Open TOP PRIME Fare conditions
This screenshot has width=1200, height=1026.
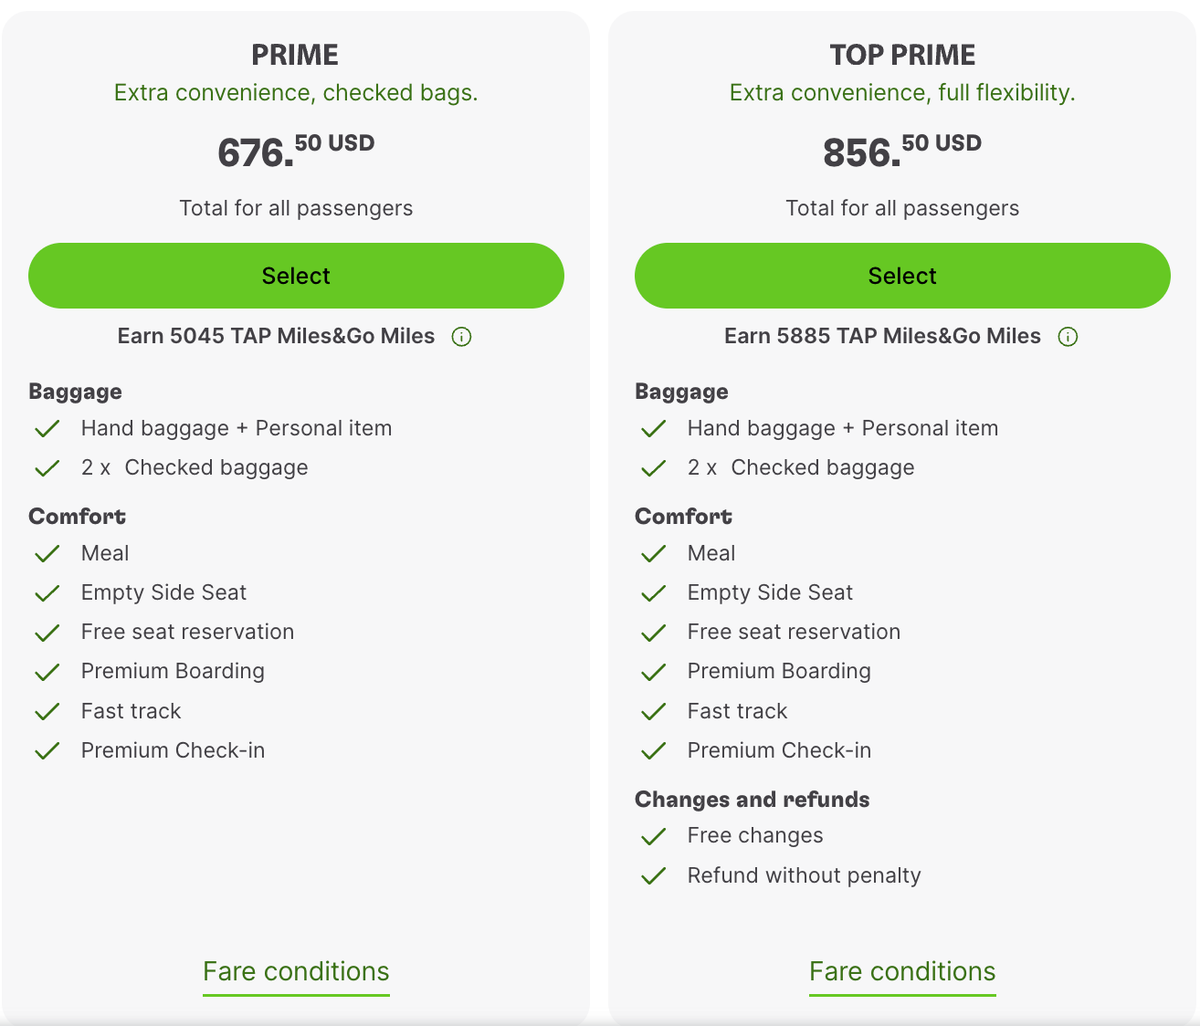[902, 971]
